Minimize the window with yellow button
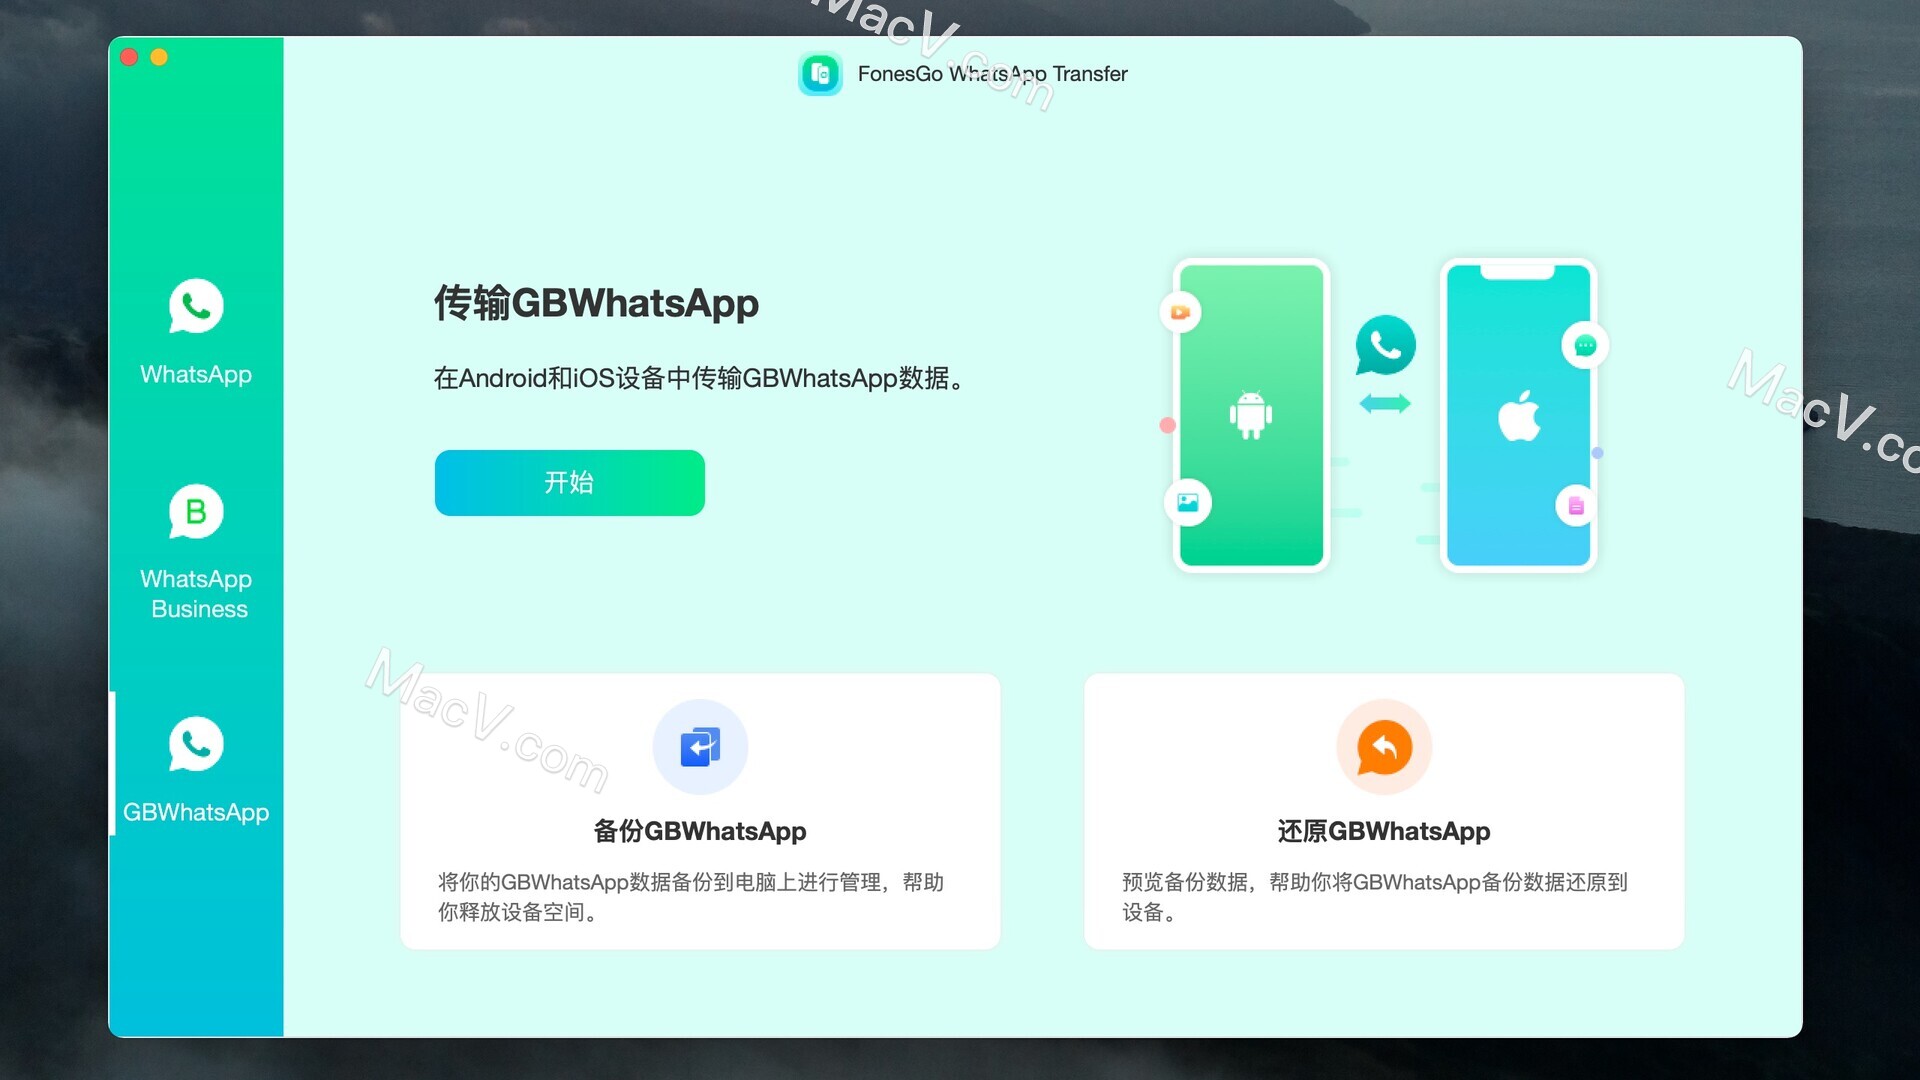 tap(159, 57)
